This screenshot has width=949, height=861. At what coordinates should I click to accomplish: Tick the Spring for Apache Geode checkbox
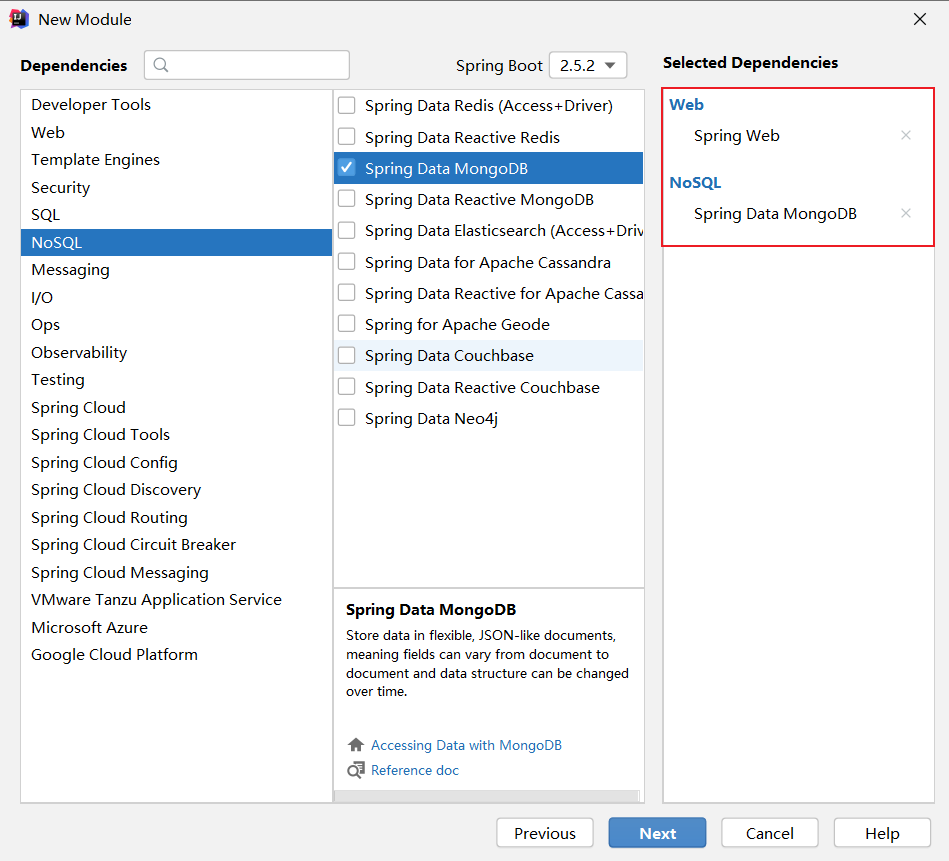point(347,324)
